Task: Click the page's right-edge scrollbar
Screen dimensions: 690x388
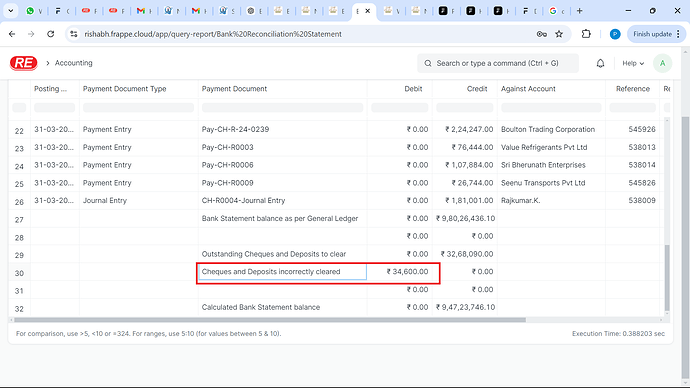Action: [685, 246]
